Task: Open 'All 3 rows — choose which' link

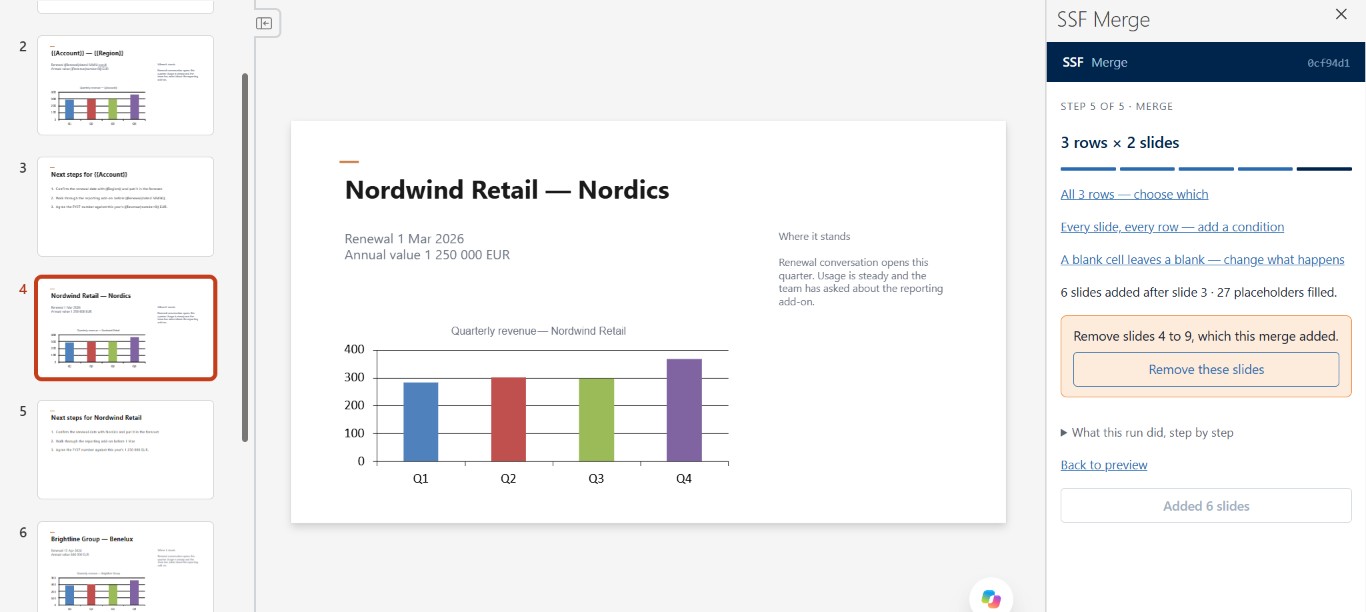Action: click(x=1134, y=194)
